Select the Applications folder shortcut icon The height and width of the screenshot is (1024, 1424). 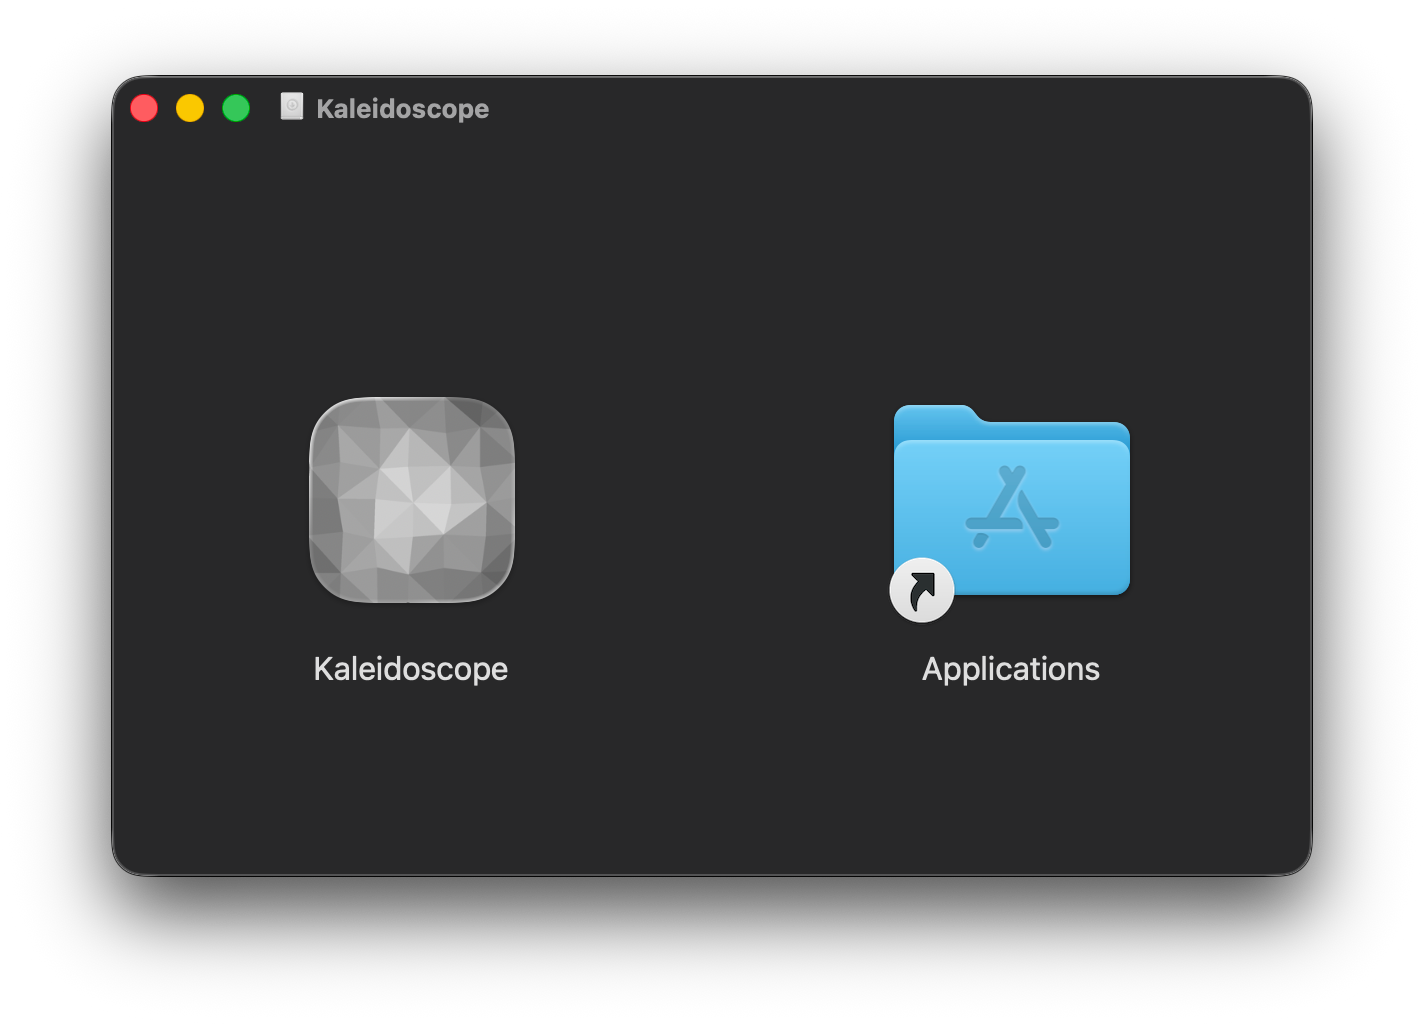point(1011,512)
